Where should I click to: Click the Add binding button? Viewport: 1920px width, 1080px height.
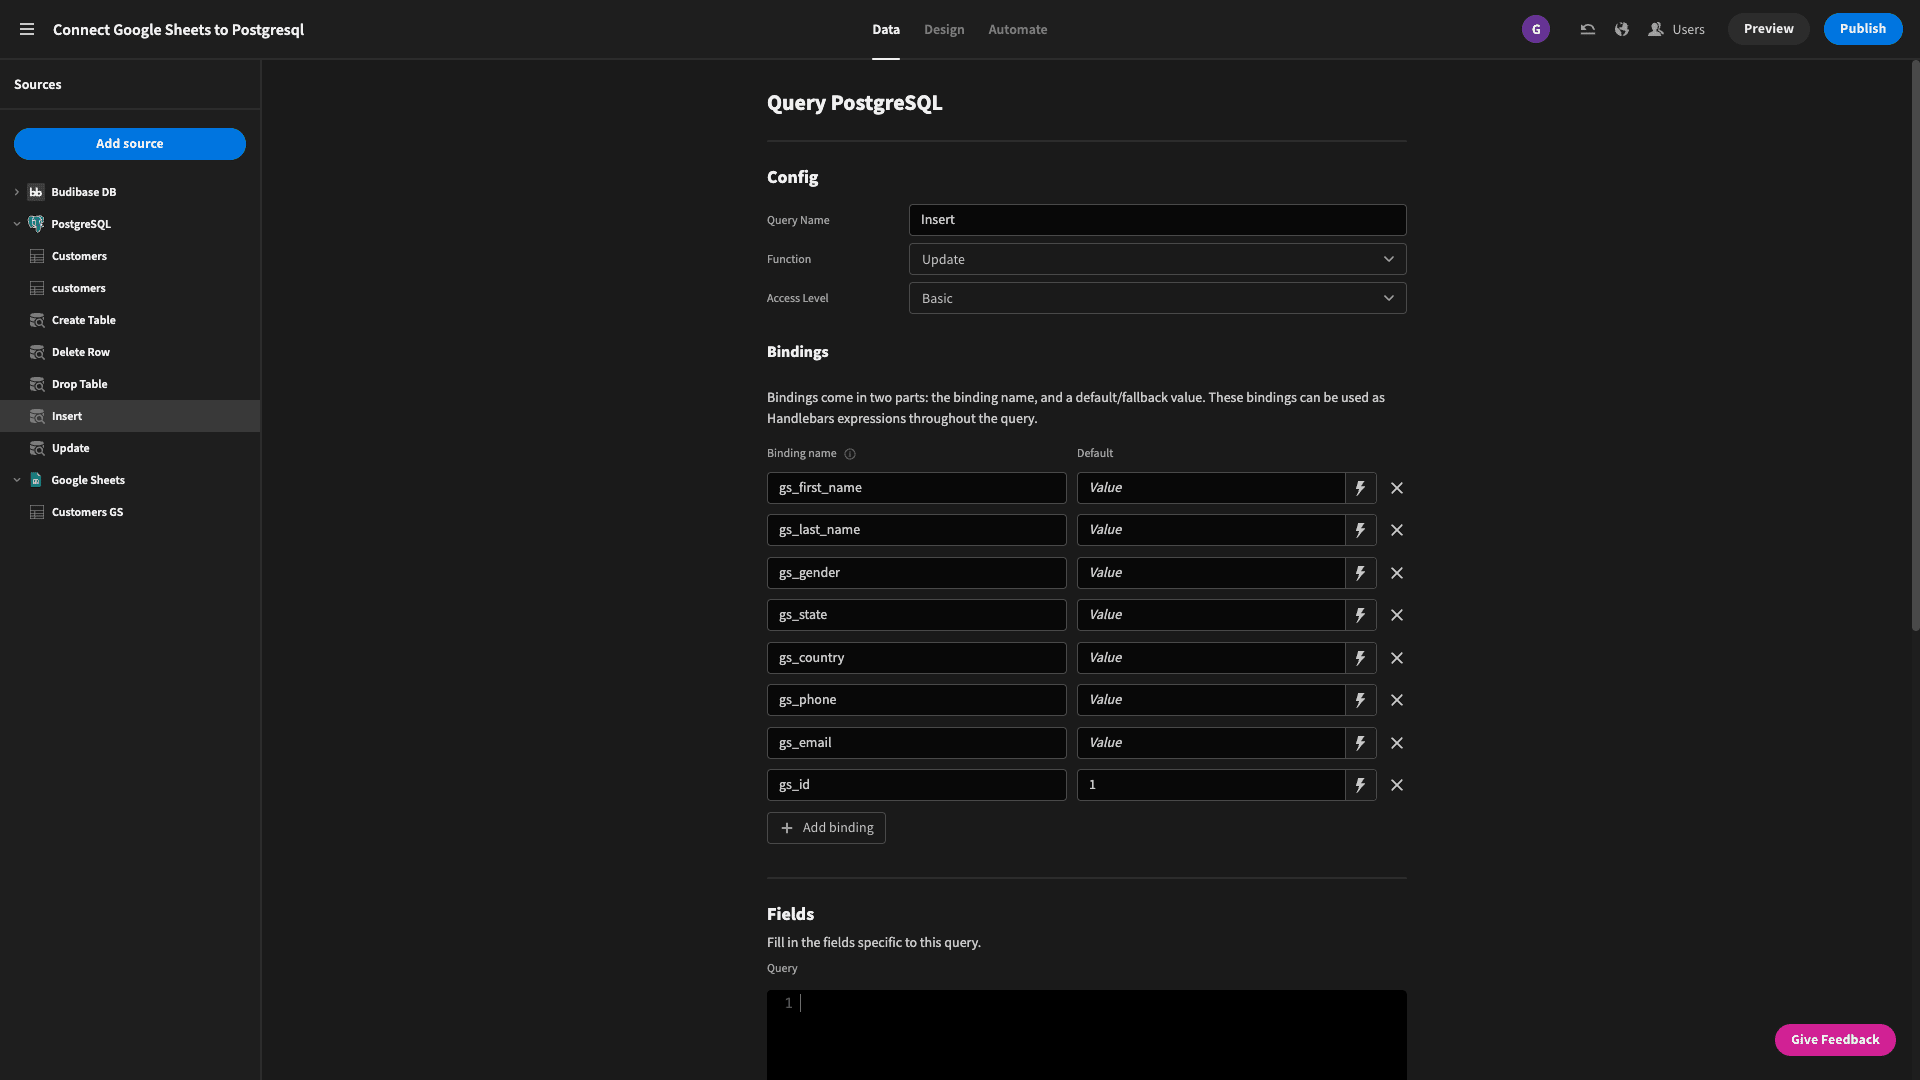[x=826, y=828]
